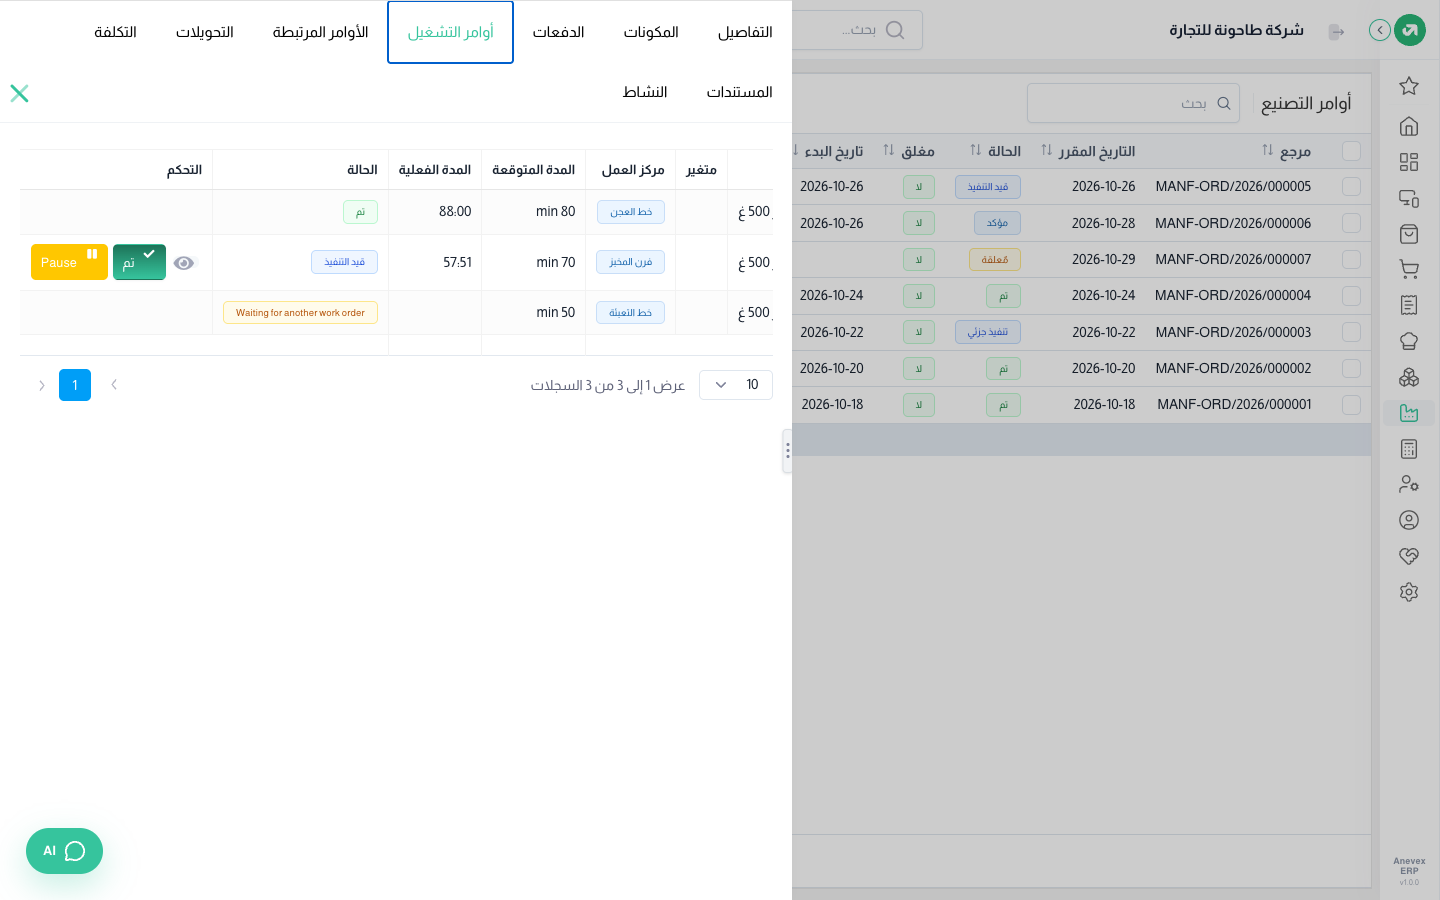This screenshot has height=900, width=1440.
Task: Switch to المكونات tab
Action: pyautogui.click(x=651, y=32)
